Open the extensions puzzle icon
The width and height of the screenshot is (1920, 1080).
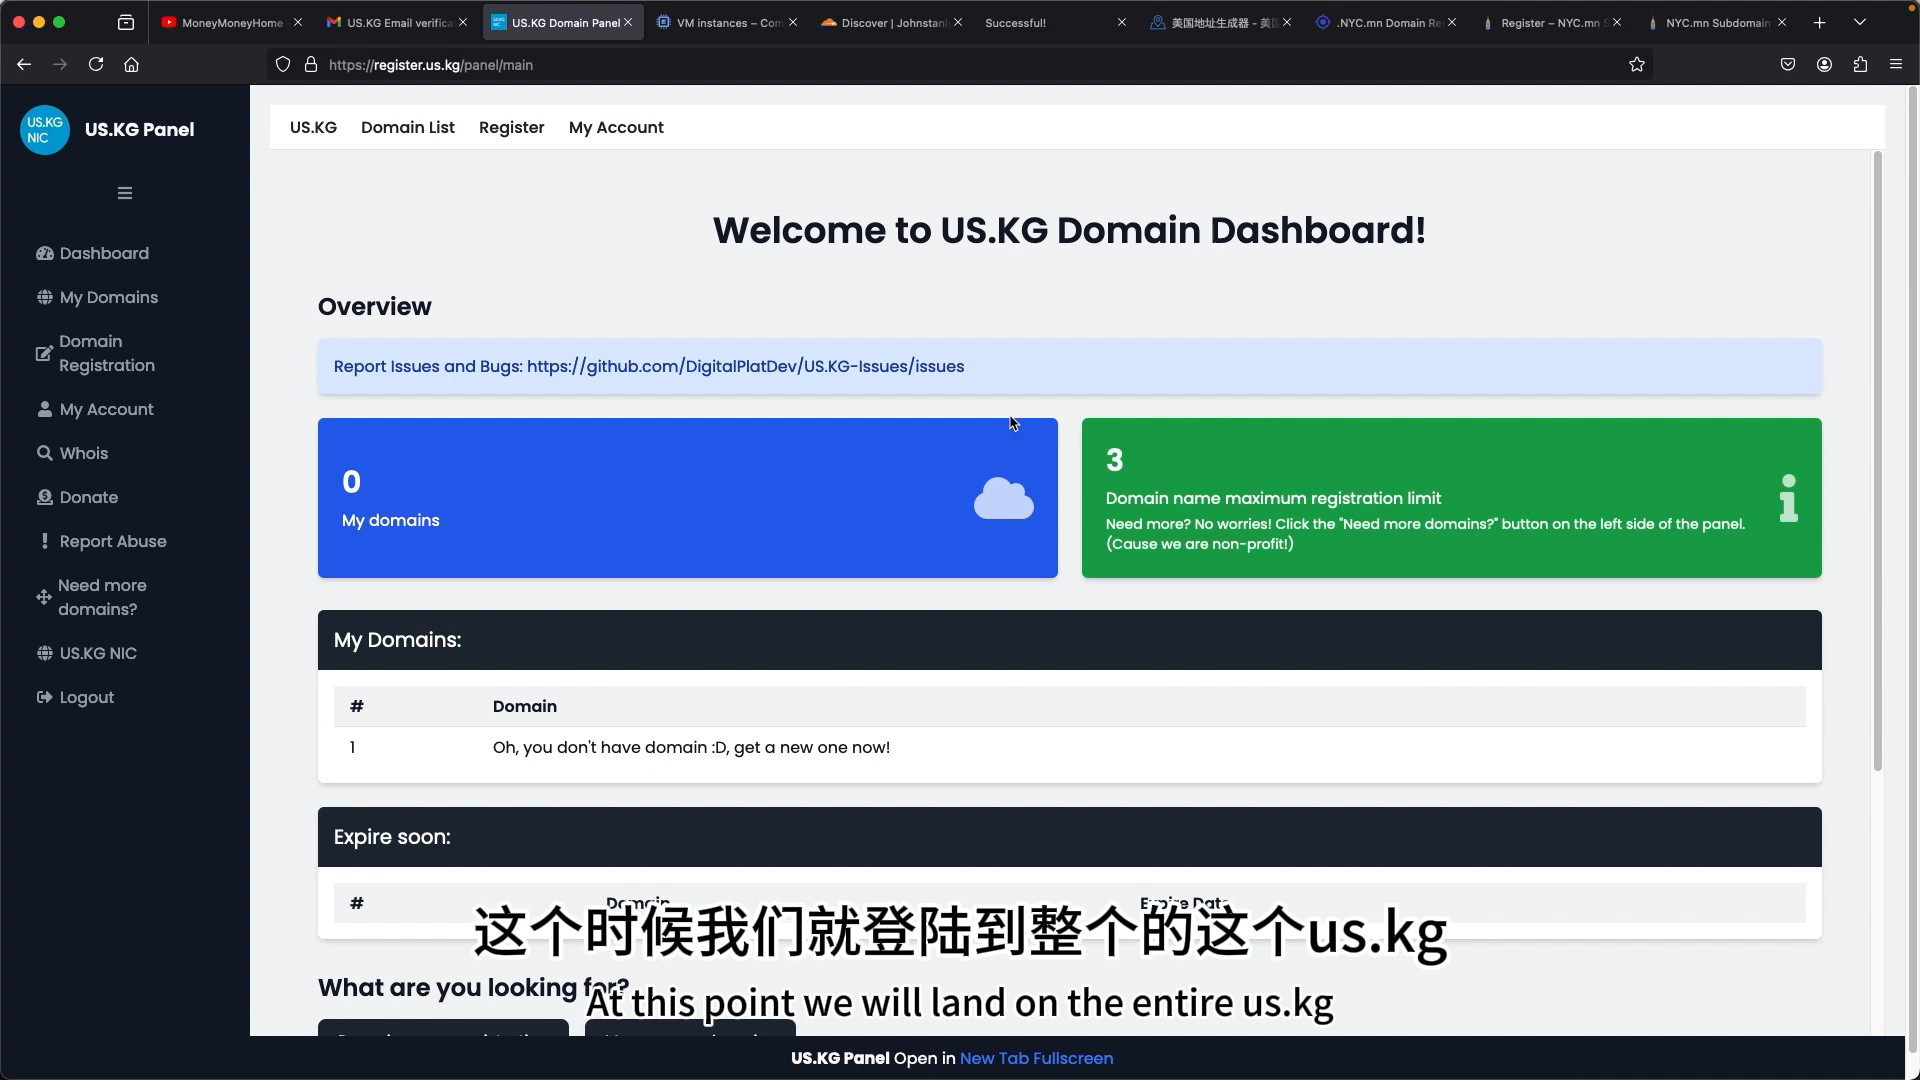pyautogui.click(x=1860, y=64)
